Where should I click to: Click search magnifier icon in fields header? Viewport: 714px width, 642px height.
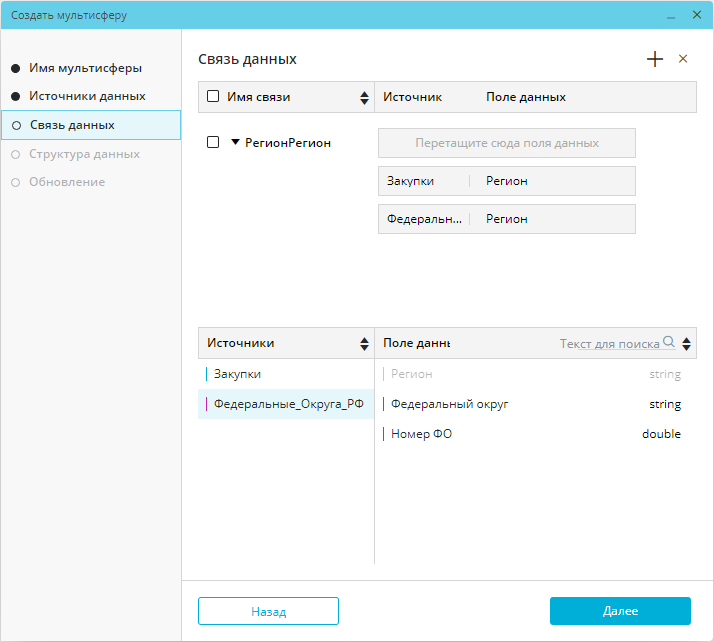(669, 343)
